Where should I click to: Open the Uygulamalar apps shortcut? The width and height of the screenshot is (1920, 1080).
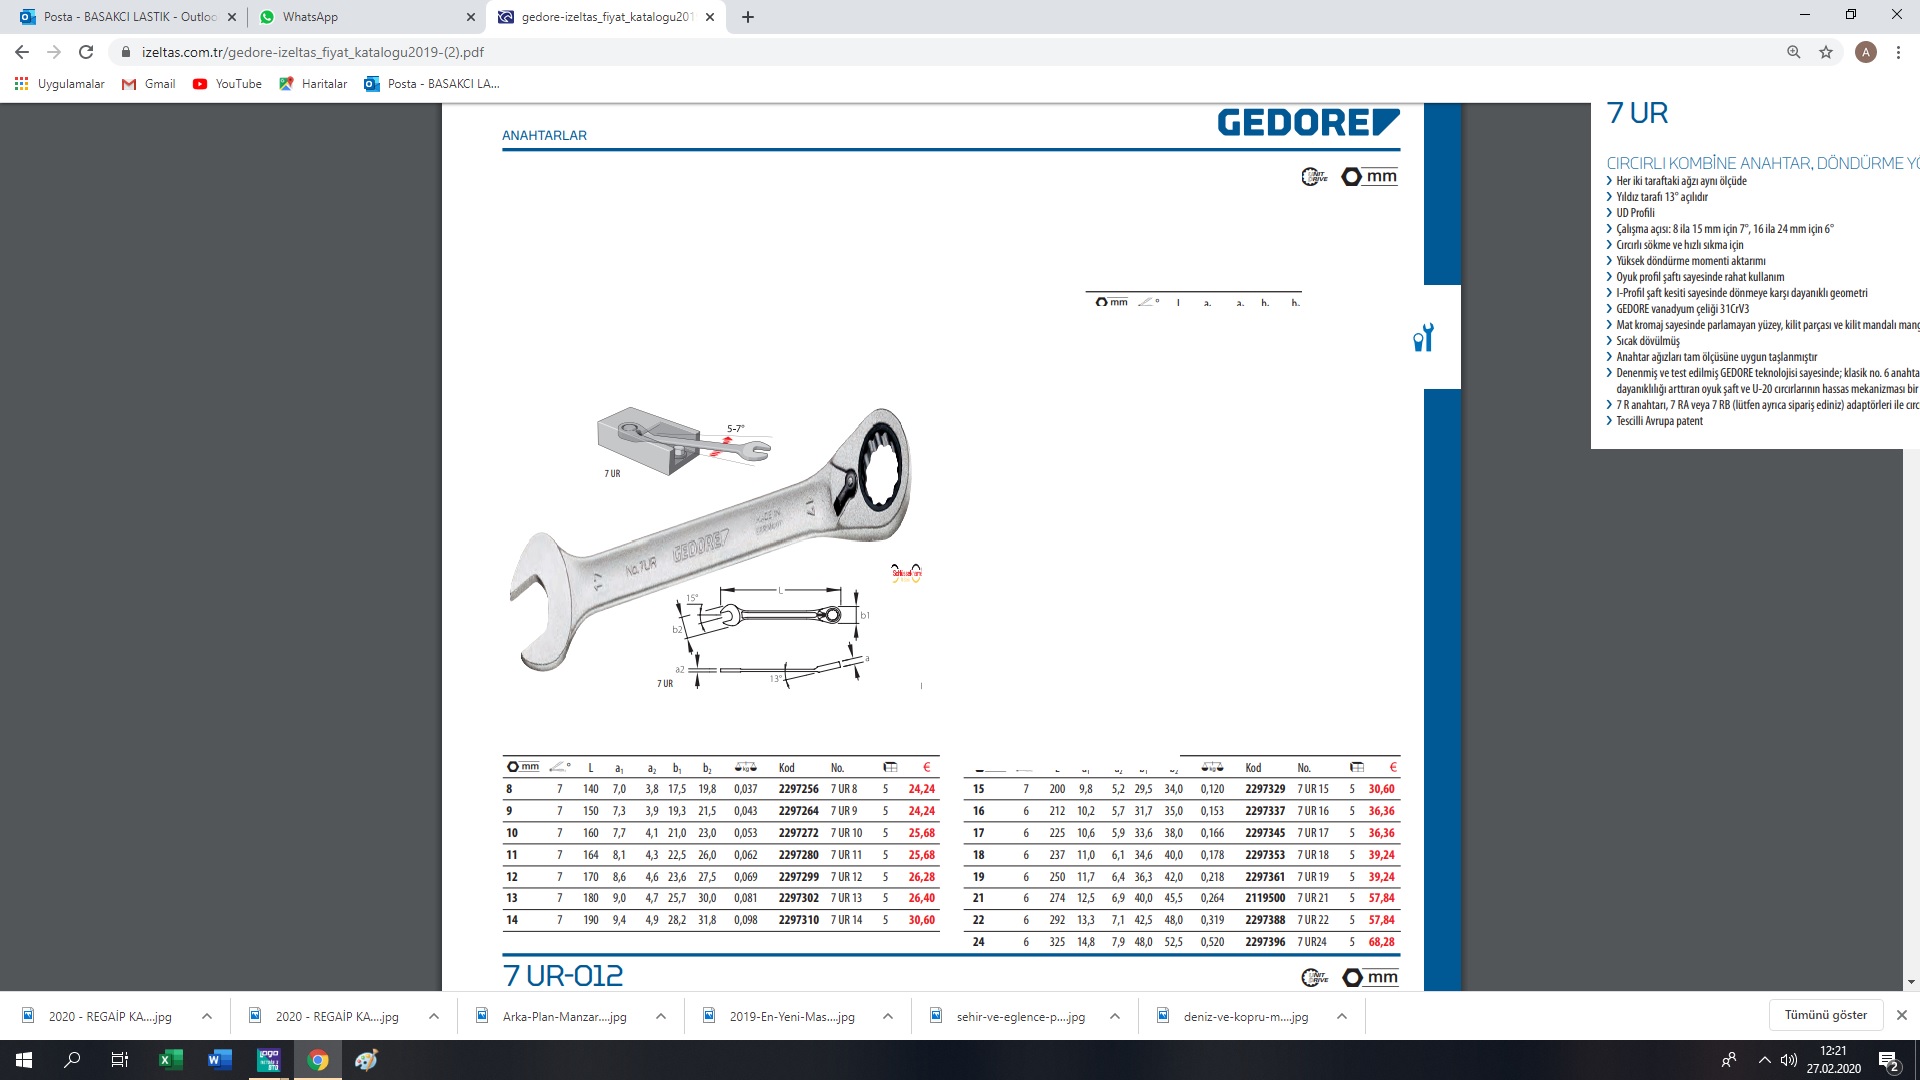[60, 84]
